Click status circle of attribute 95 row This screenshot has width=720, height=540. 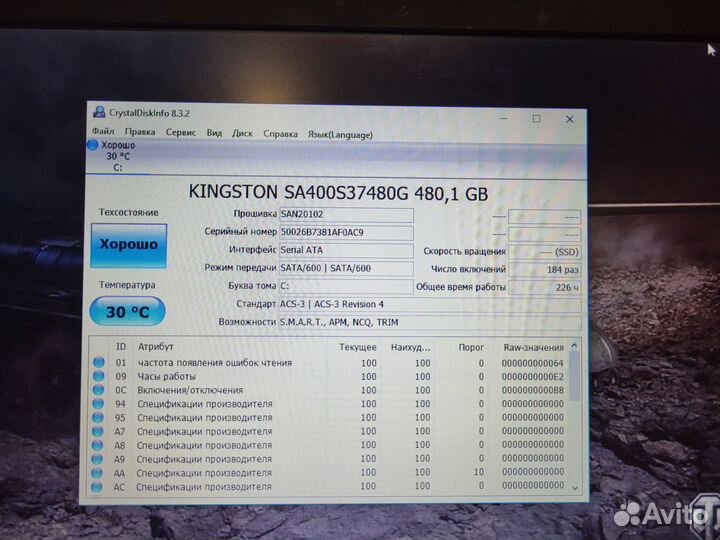click(x=98, y=417)
